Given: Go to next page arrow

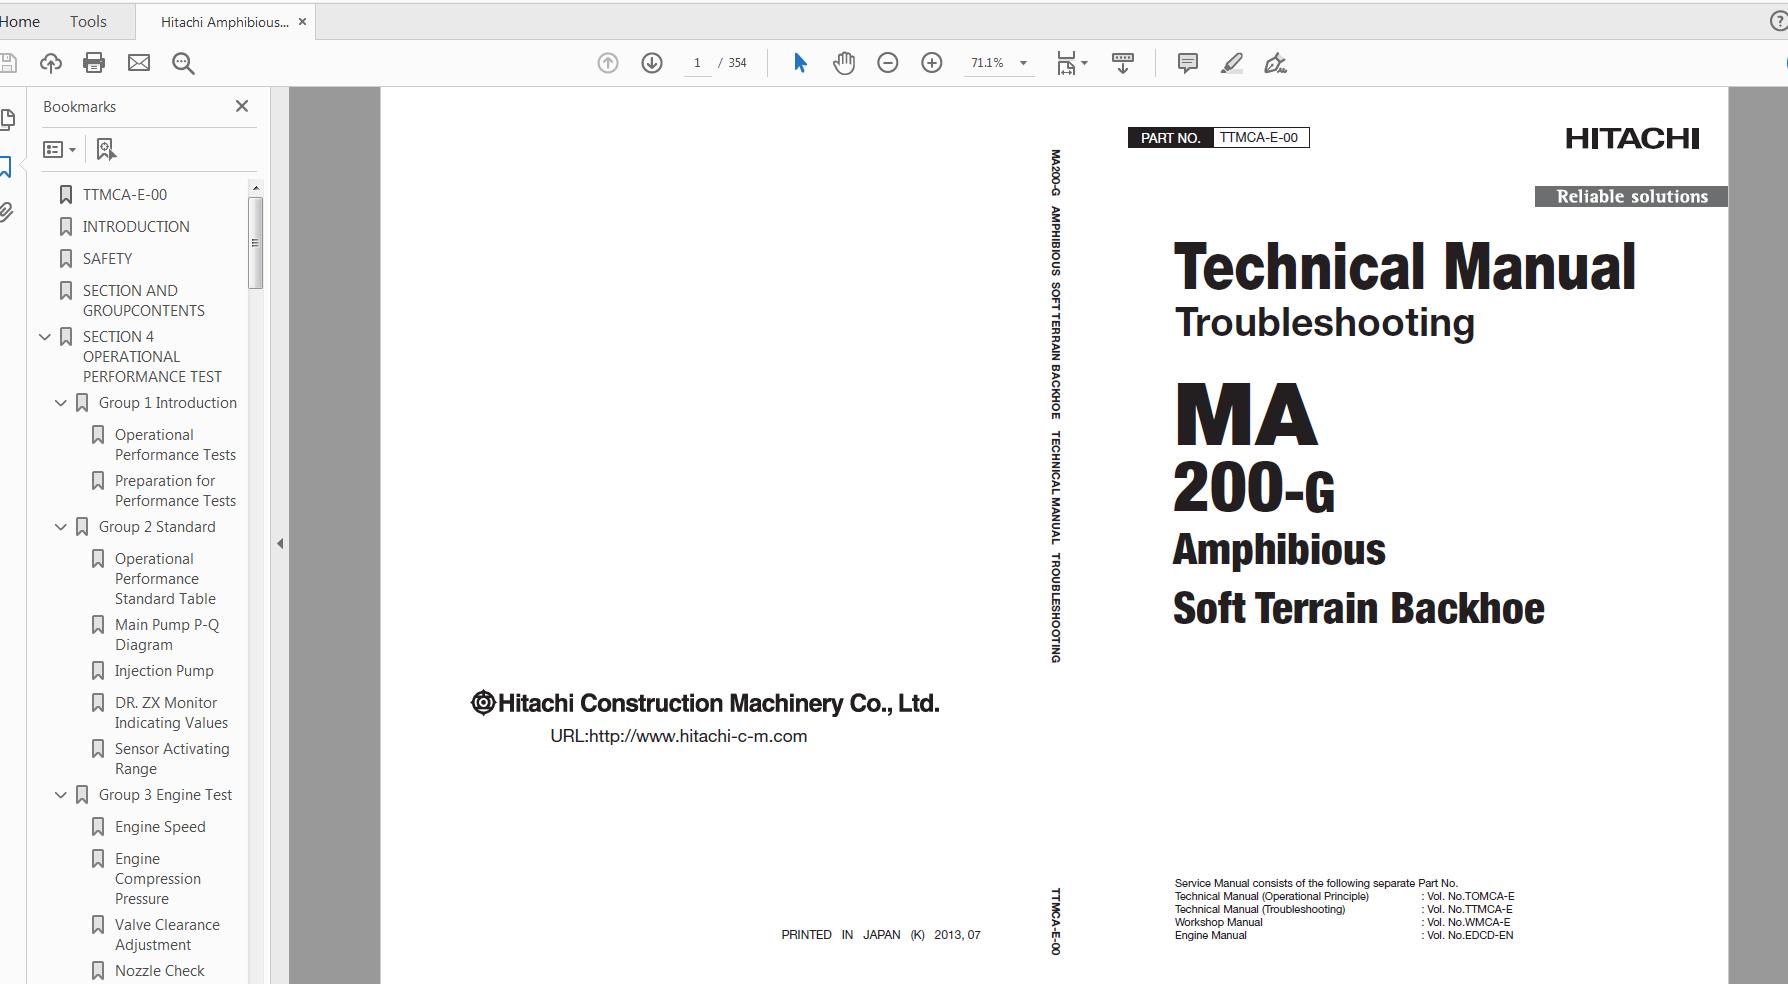Looking at the screenshot, I should pyautogui.click(x=652, y=63).
